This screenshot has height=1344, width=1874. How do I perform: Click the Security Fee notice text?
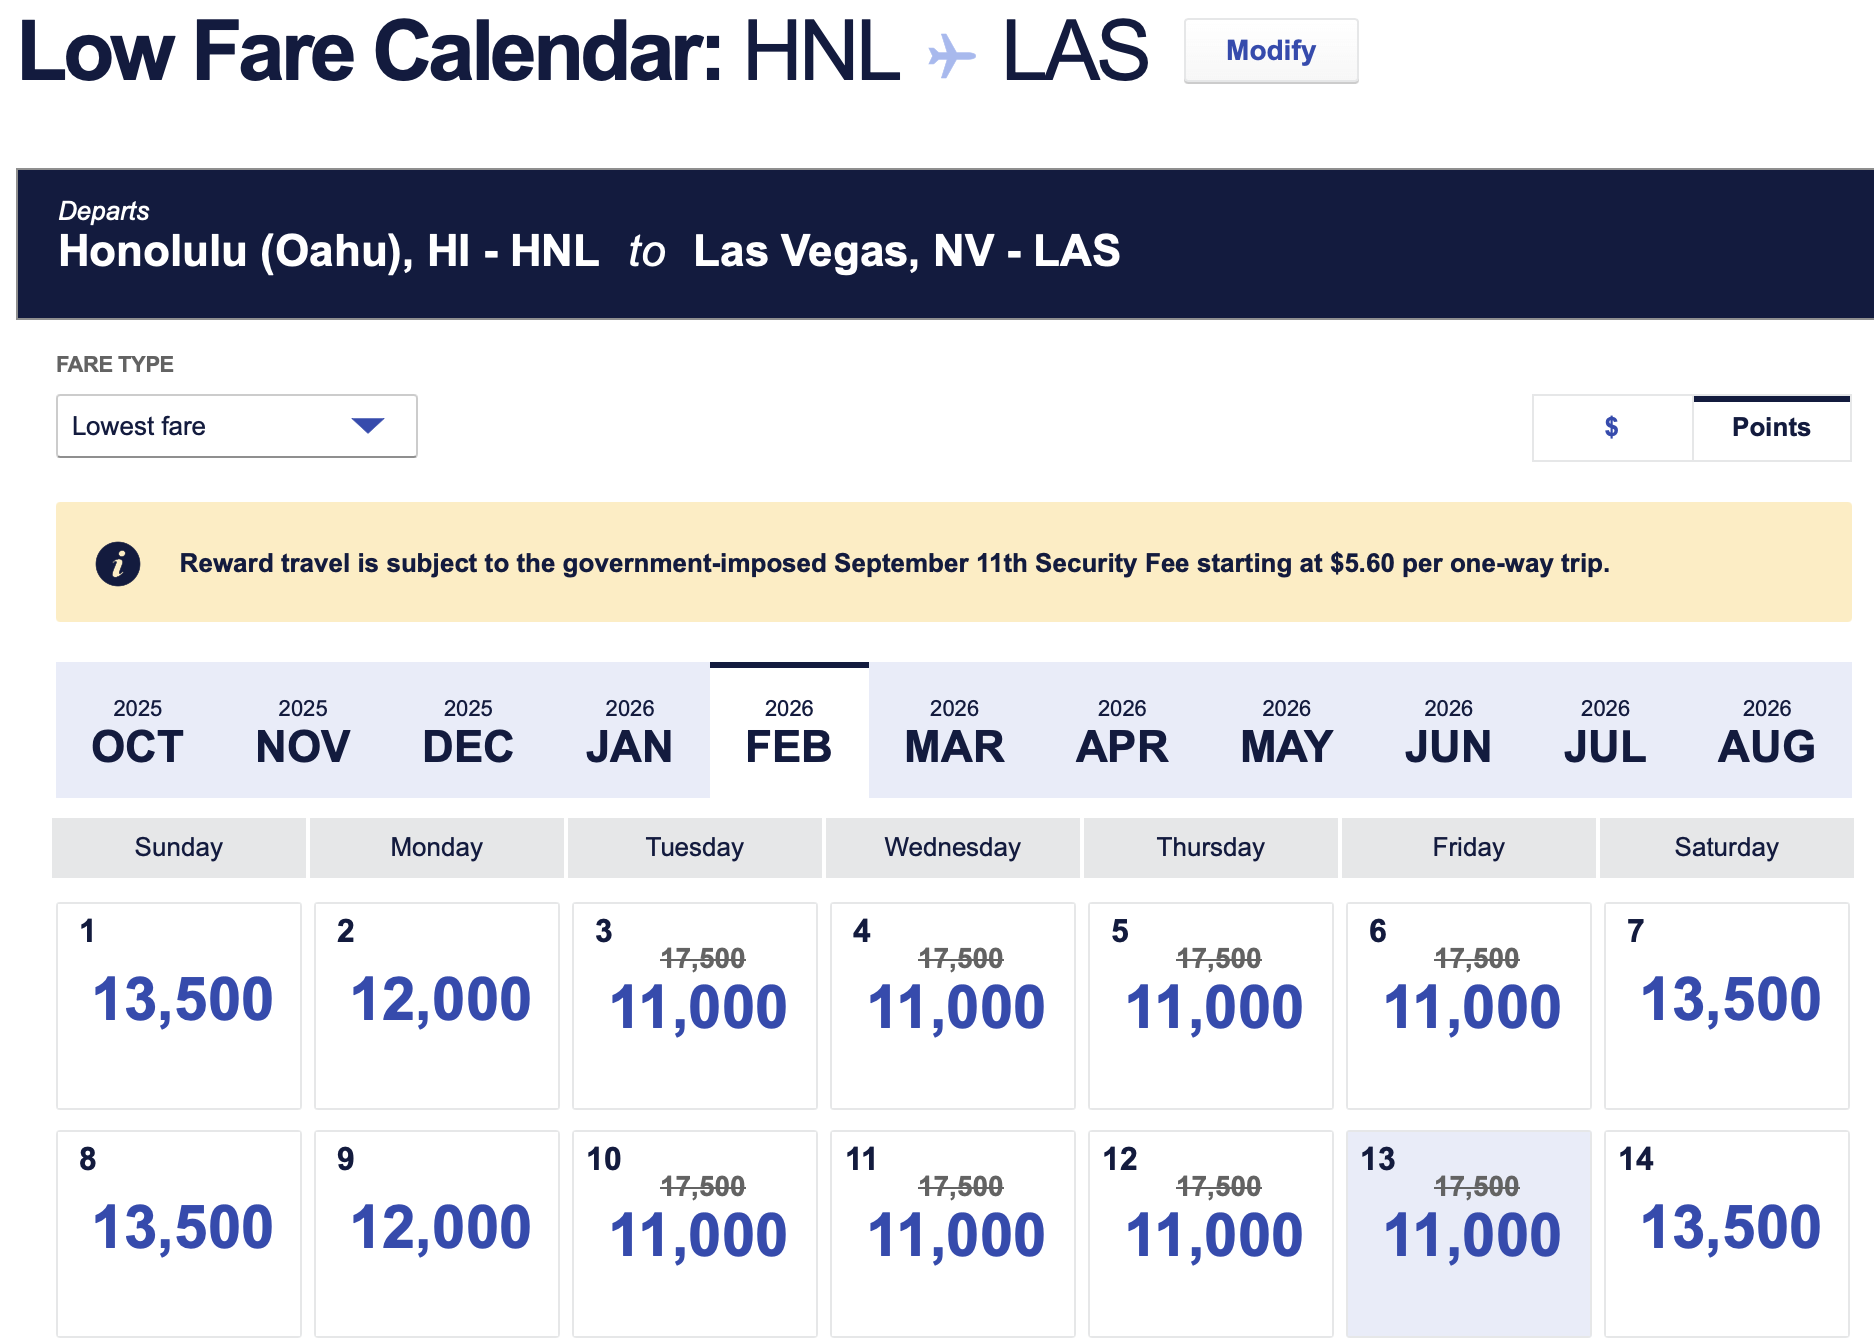click(895, 564)
